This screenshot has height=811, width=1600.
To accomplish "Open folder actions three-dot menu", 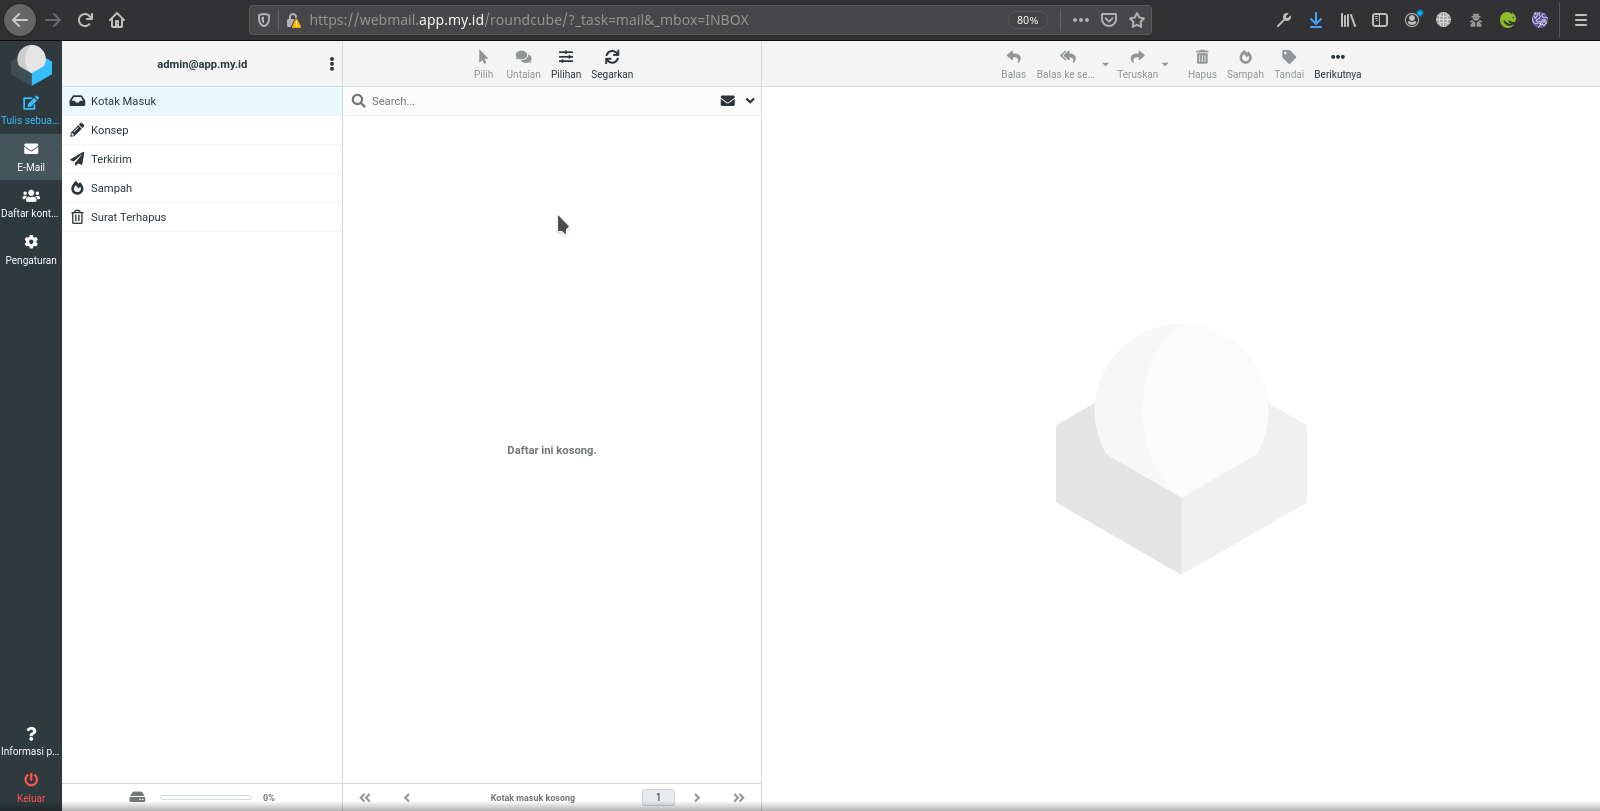I will point(332,64).
